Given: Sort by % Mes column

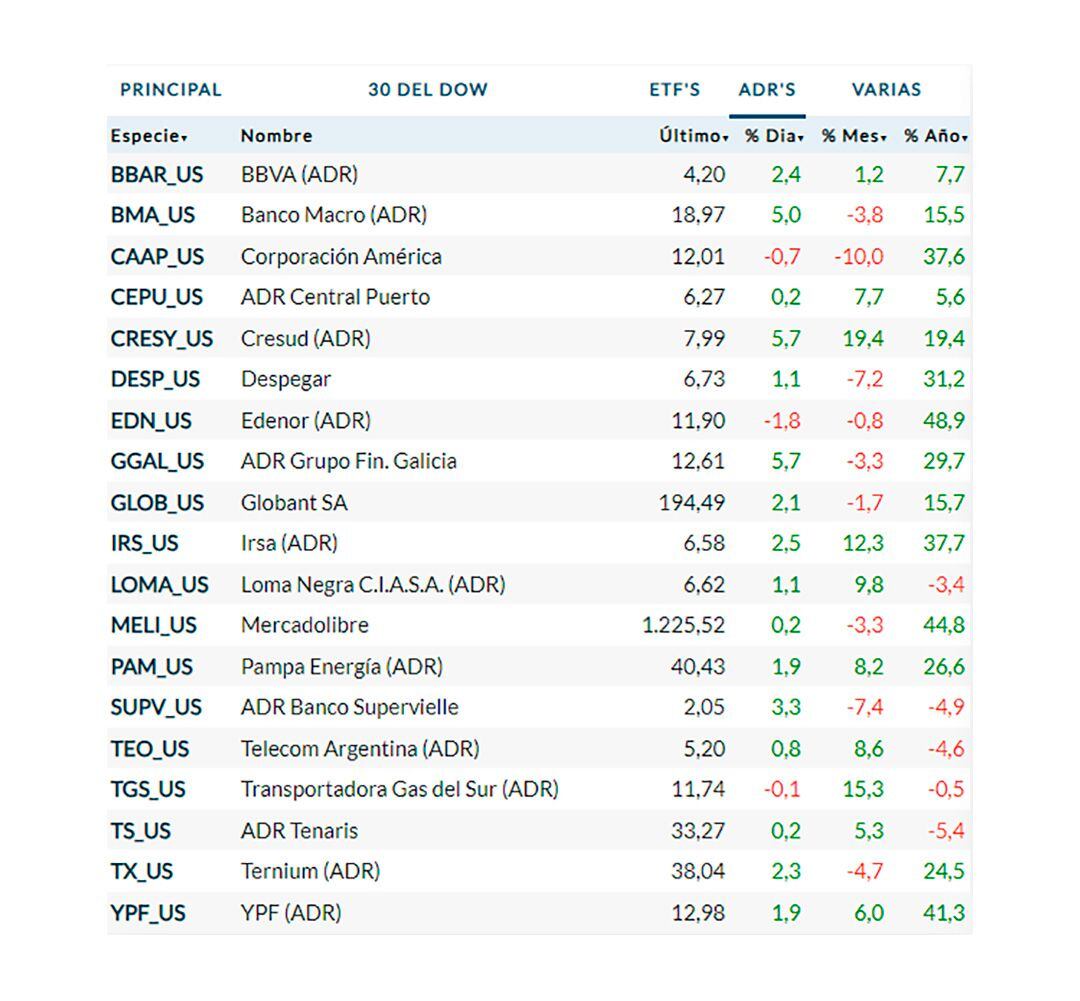Looking at the screenshot, I should pyautogui.click(x=853, y=136).
